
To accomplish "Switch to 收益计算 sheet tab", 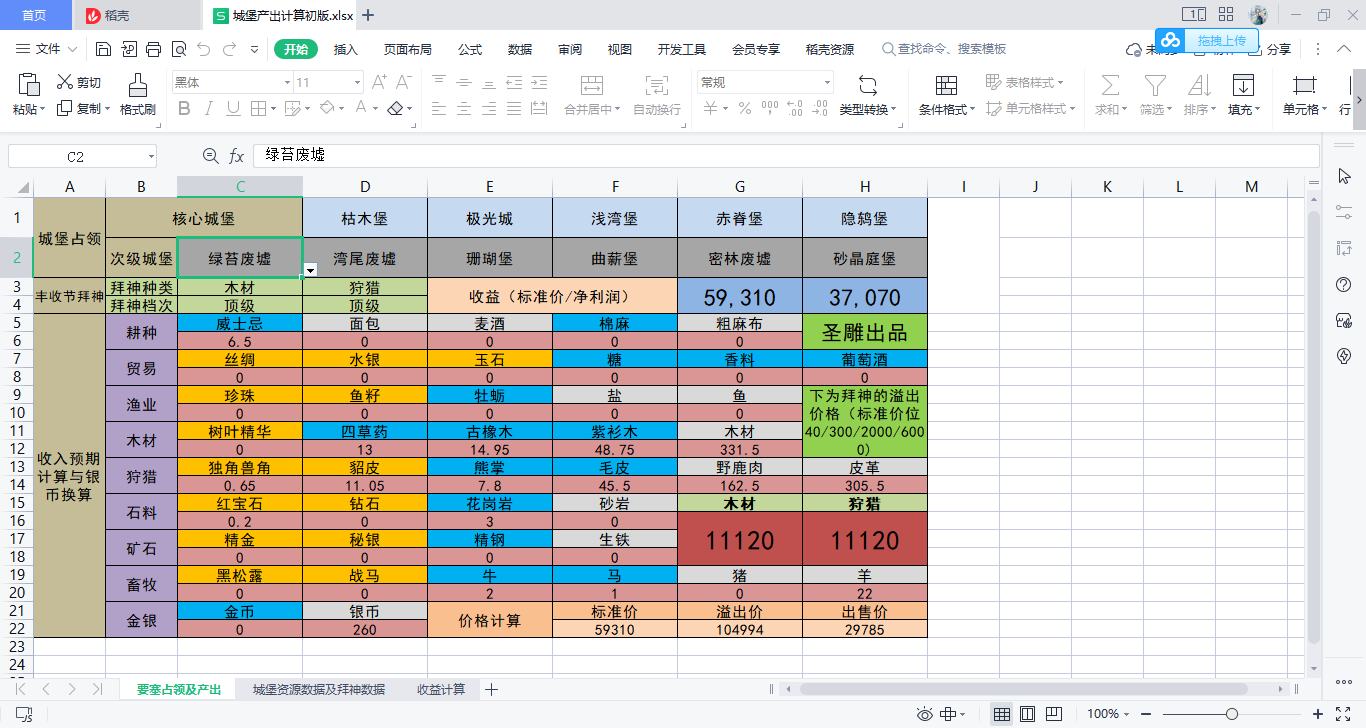I will point(441,689).
